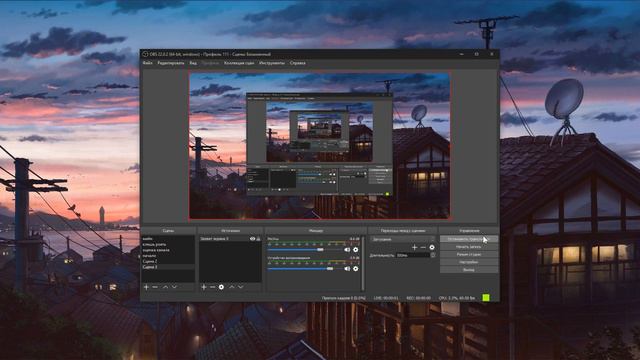Select Сцена 2 in the scenes list

pyautogui.click(x=168, y=261)
